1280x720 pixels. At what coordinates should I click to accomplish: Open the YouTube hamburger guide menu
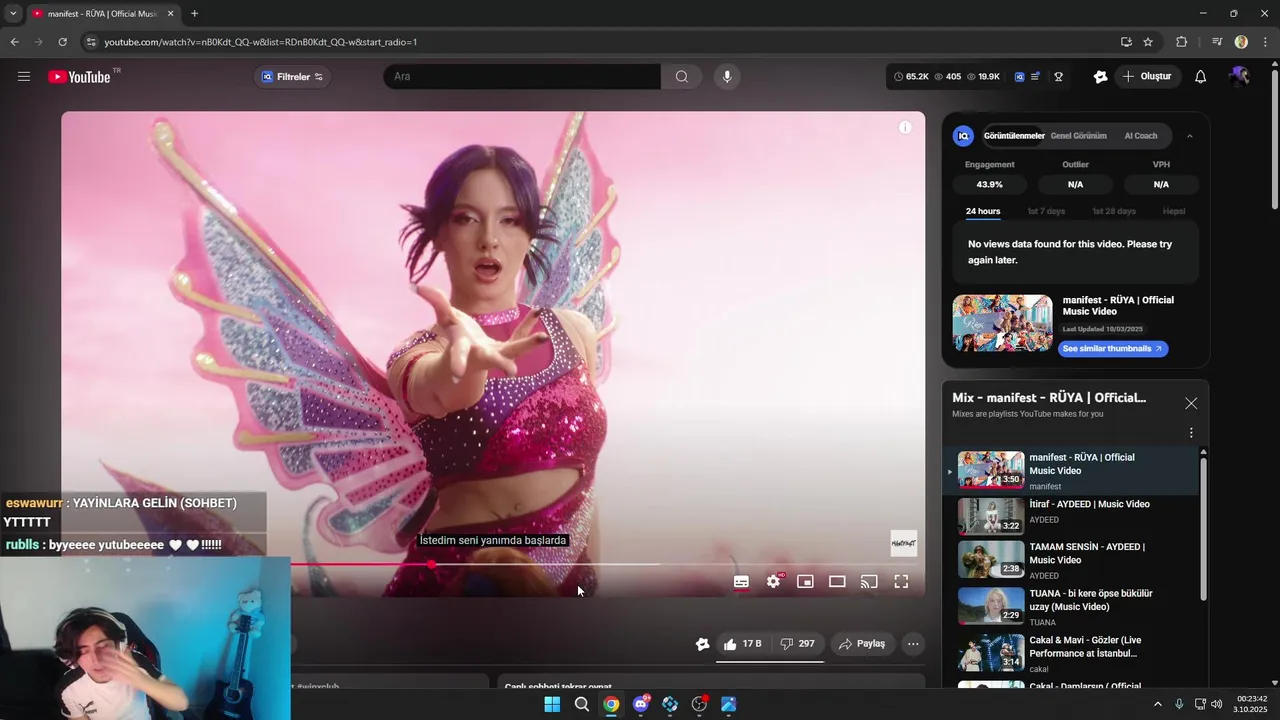(x=24, y=77)
